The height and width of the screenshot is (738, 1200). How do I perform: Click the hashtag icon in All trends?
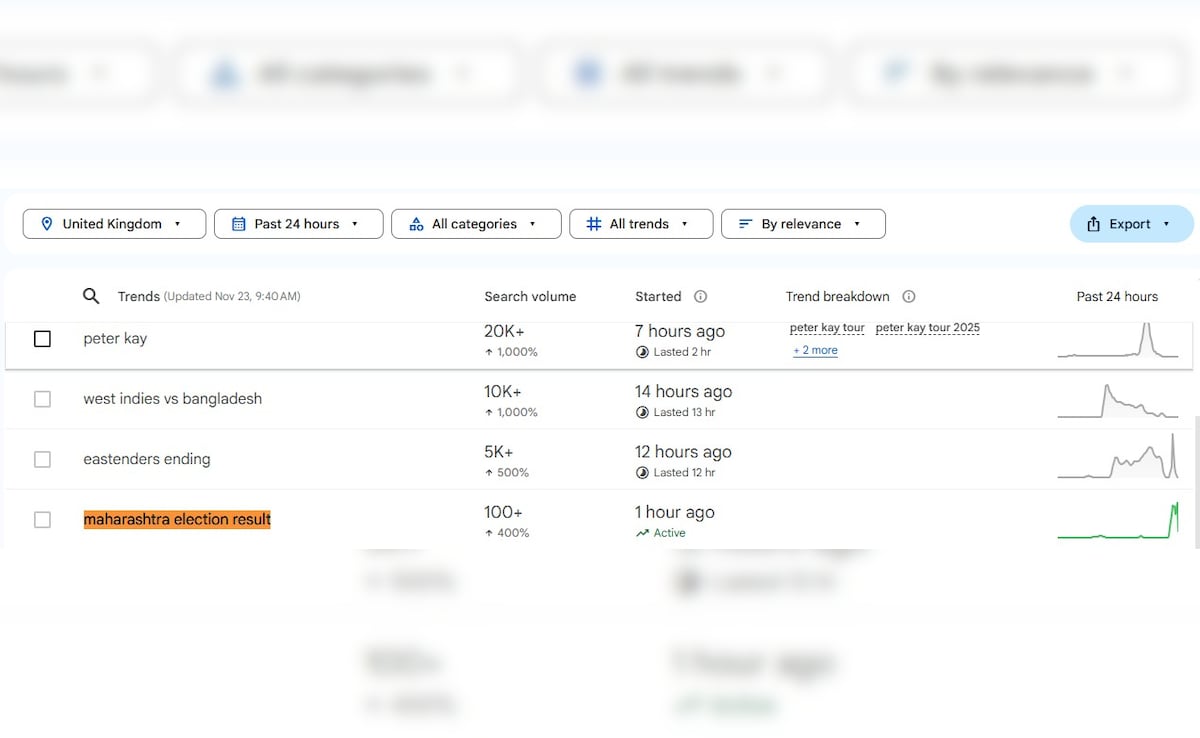click(593, 224)
